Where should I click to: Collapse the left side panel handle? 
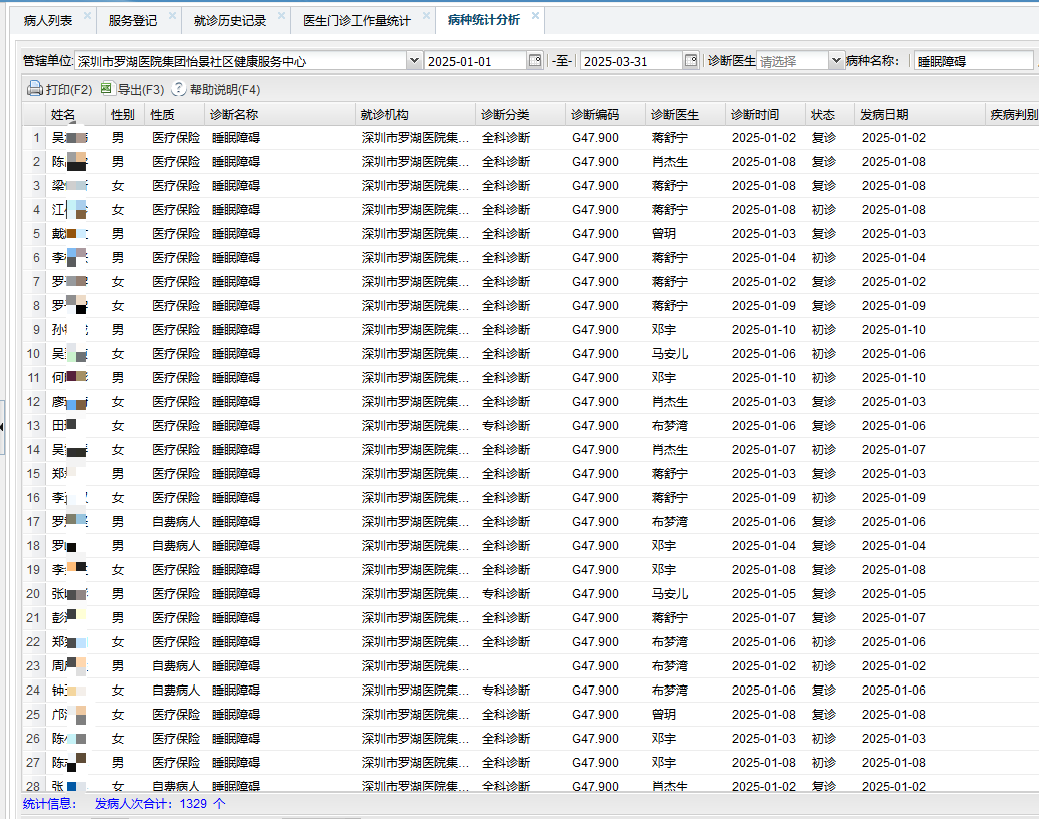[x=3, y=427]
